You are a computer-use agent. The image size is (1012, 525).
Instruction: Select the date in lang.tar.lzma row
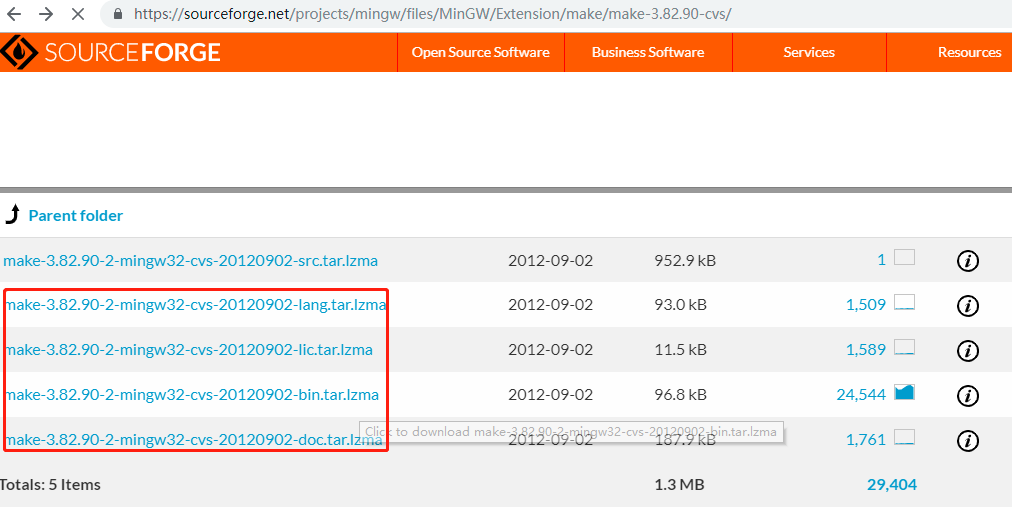(x=550, y=304)
